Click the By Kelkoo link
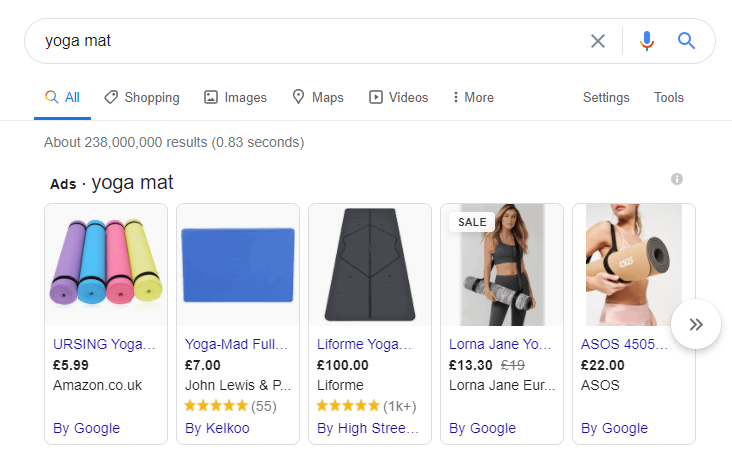This screenshot has width=732, height=457. point(217,428)
